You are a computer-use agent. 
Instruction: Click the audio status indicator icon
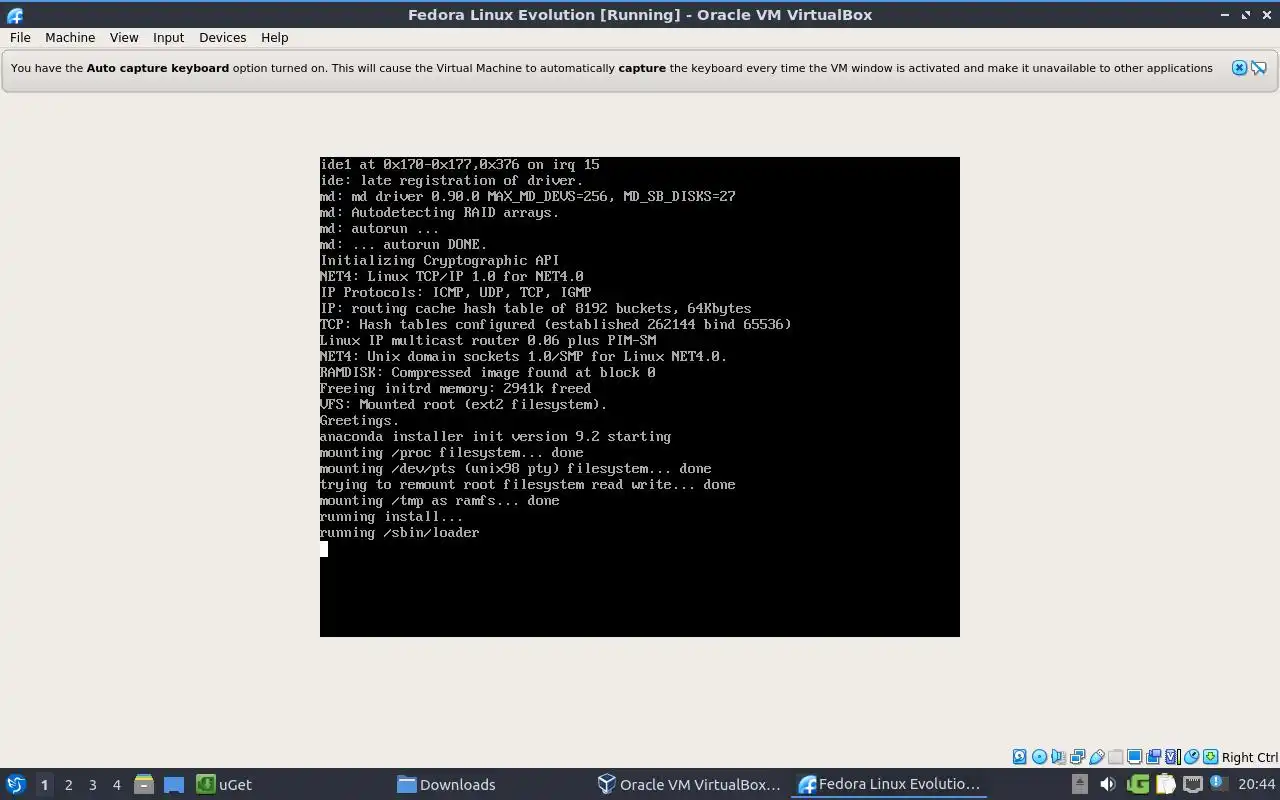pyautogui.click(x=1058, y=757)
